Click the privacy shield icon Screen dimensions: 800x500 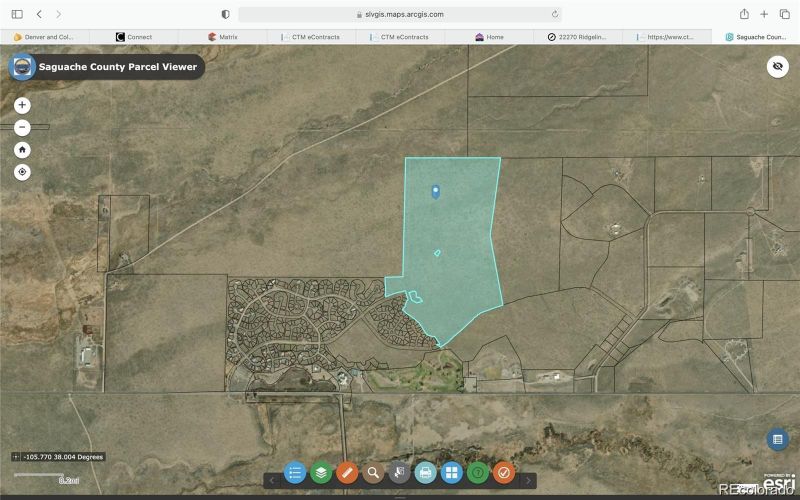225,14
